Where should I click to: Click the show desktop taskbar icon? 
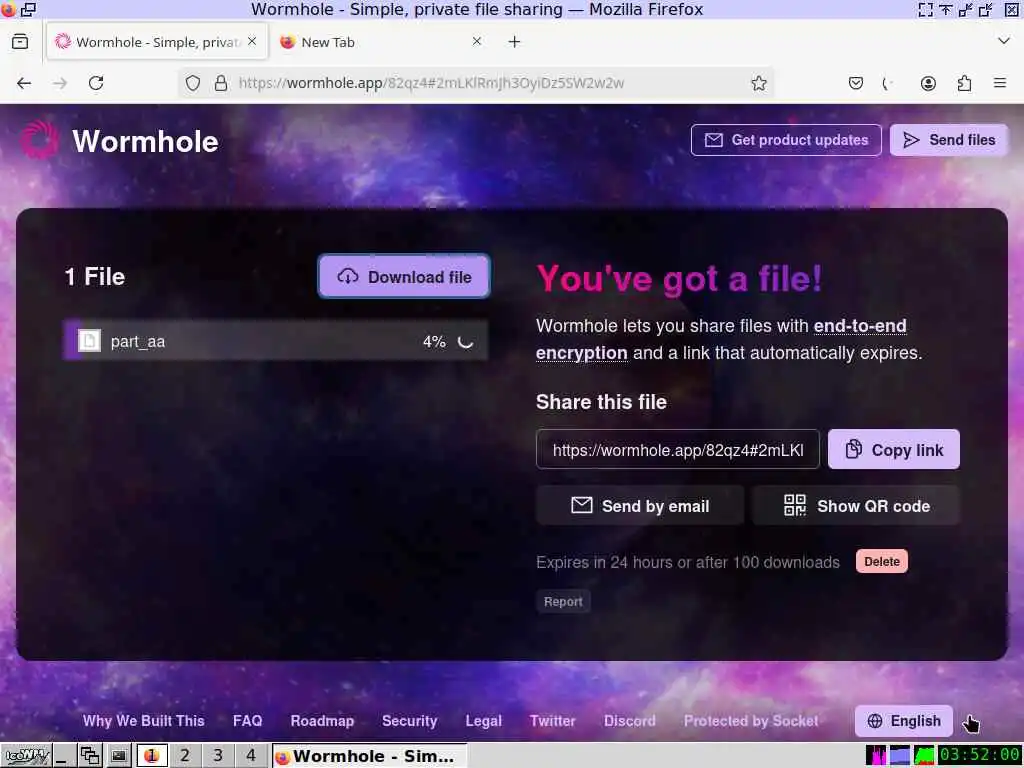click(63, 756)
